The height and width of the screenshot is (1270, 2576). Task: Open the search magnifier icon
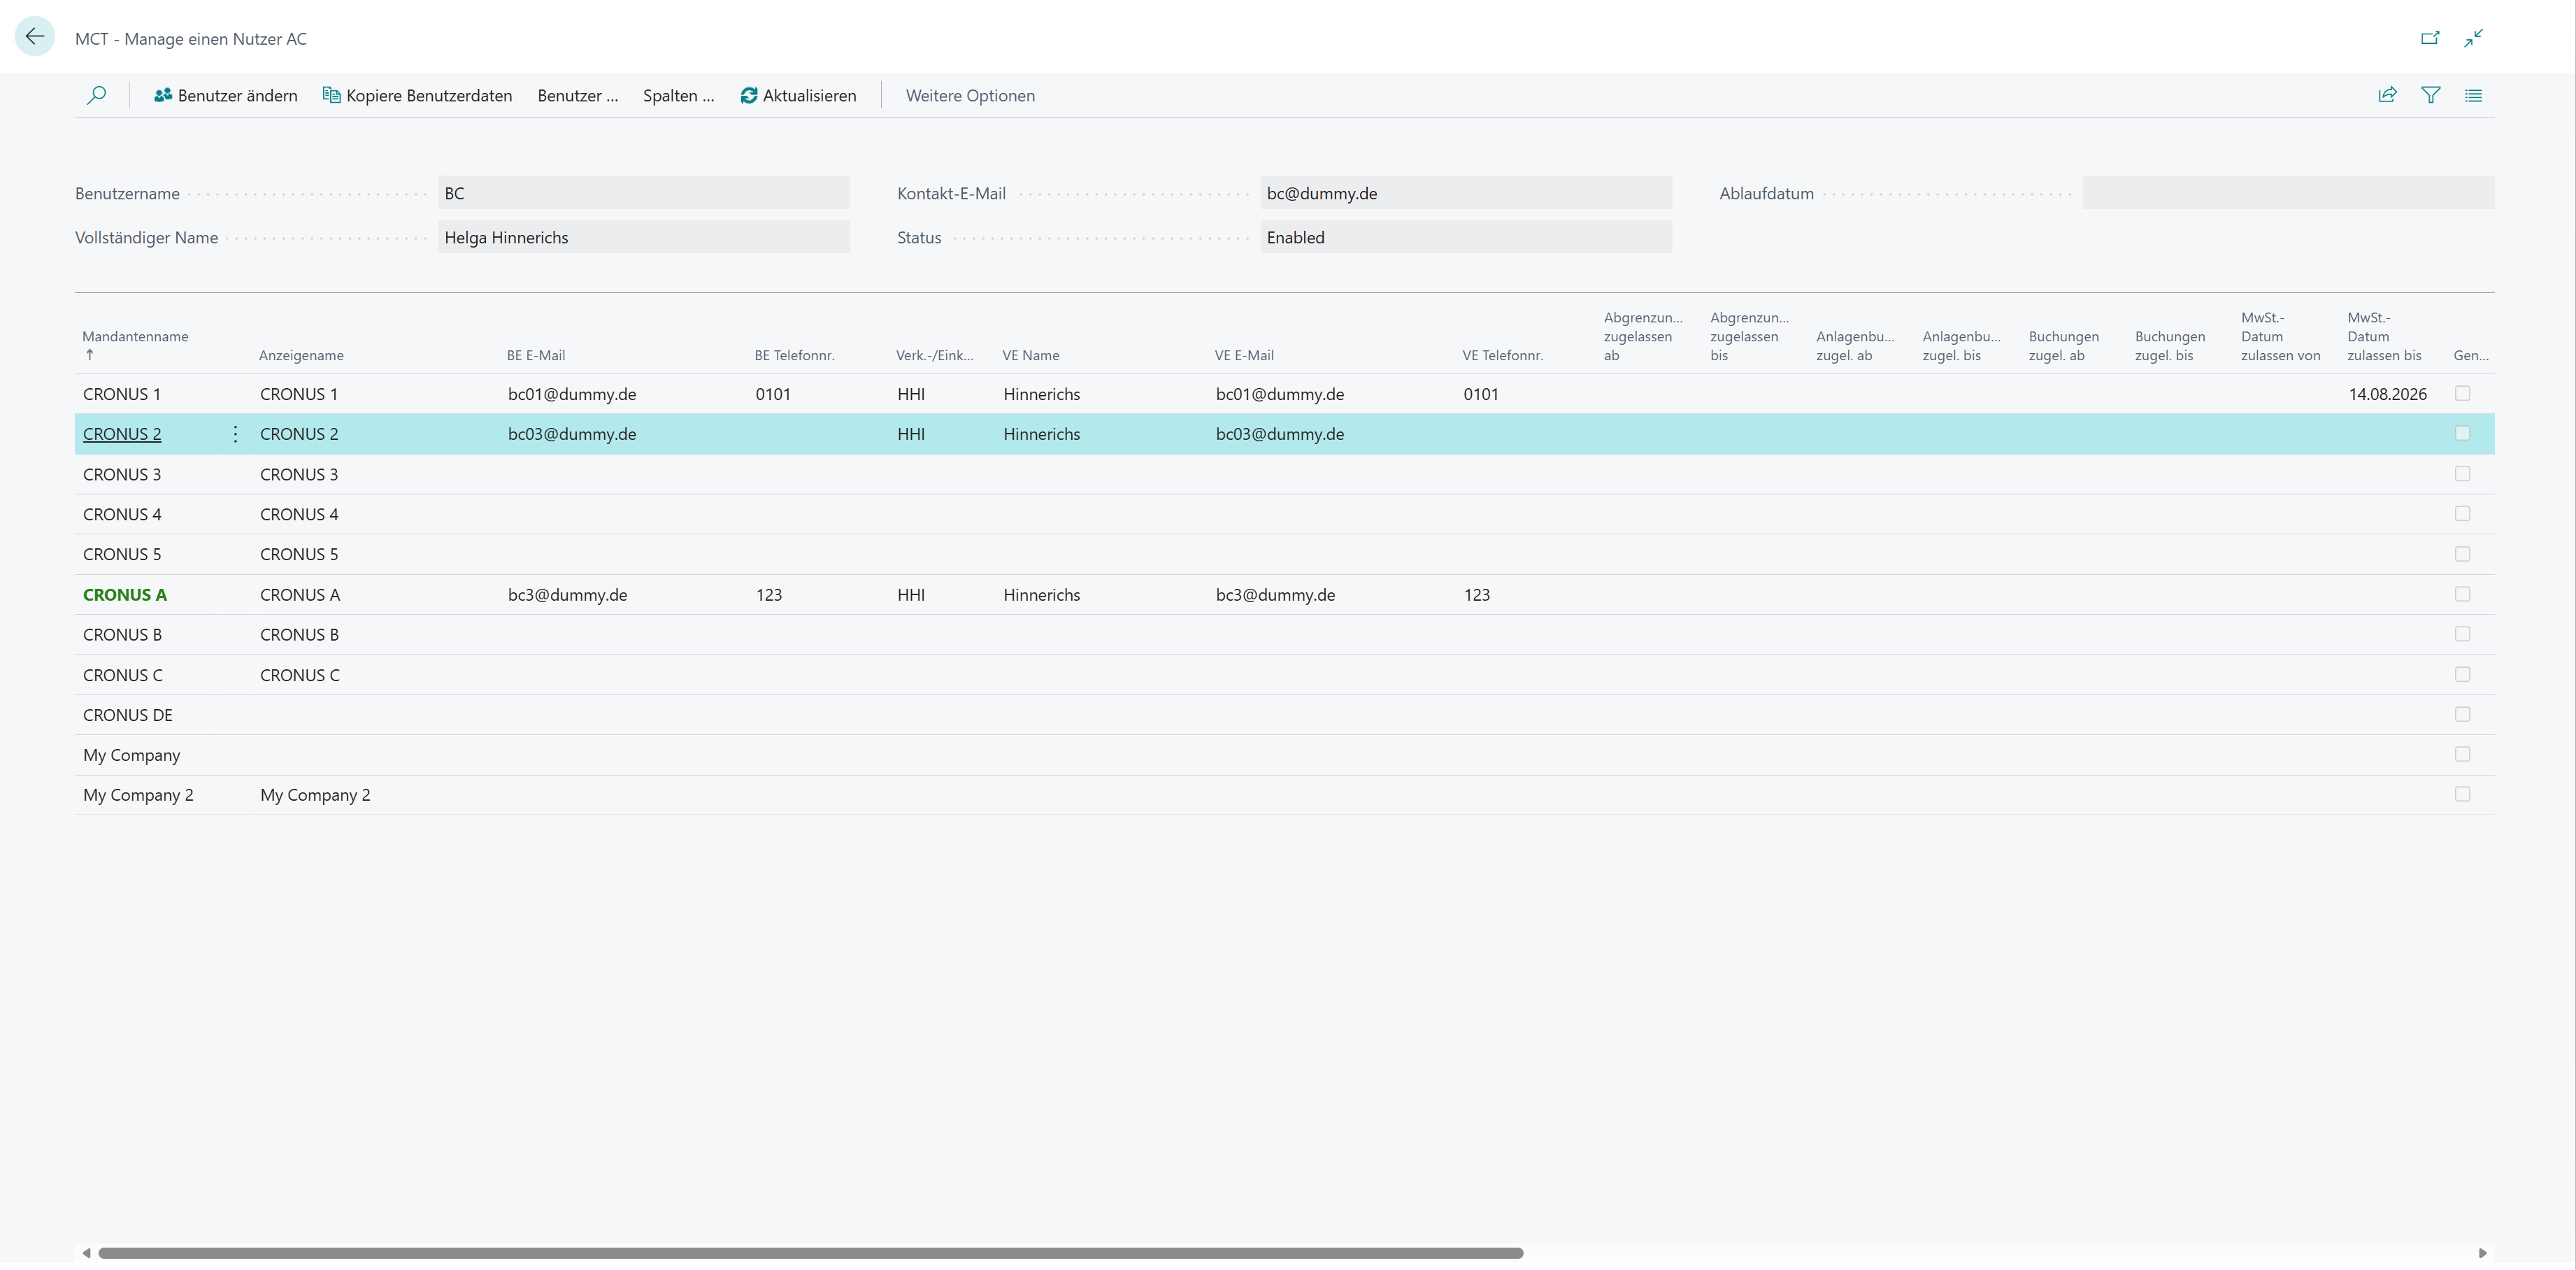click(97, 95)
